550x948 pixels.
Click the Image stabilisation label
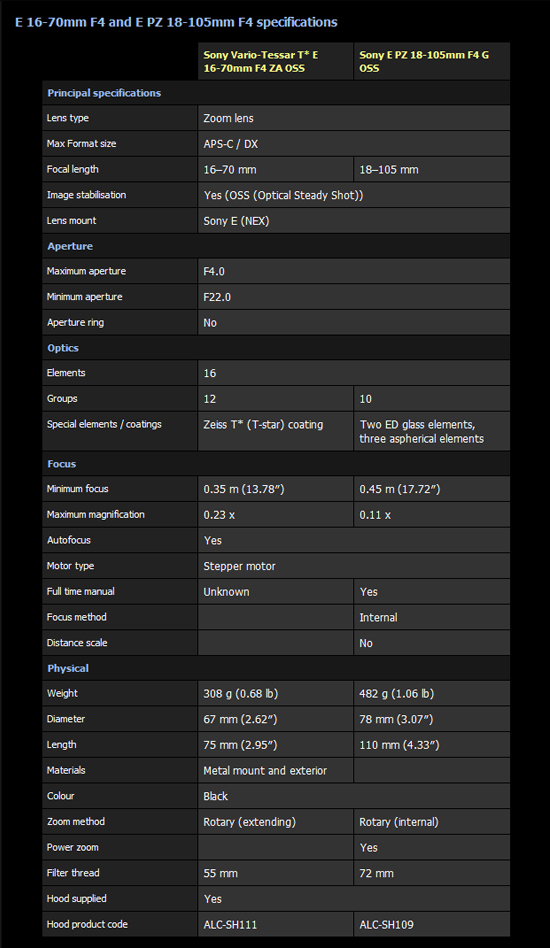point(86,195)
